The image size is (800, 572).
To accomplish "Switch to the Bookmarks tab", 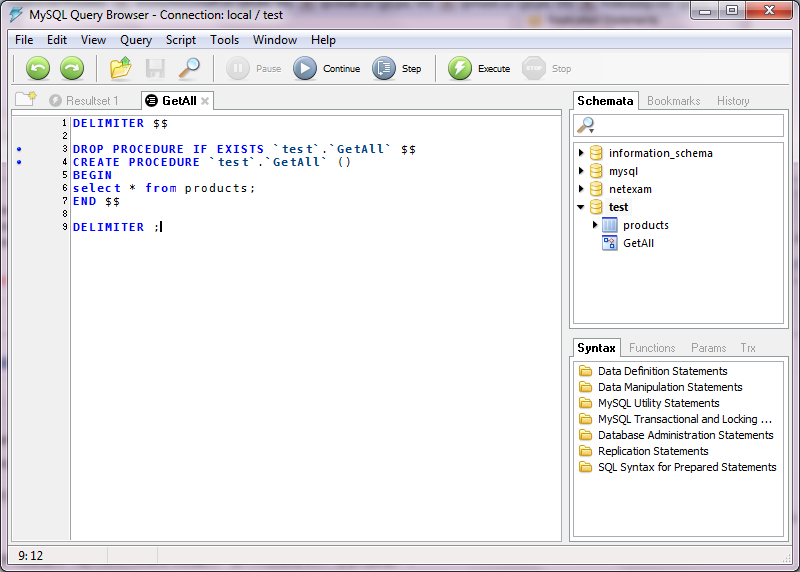I will pyautogui.click(x=673, y=101).
